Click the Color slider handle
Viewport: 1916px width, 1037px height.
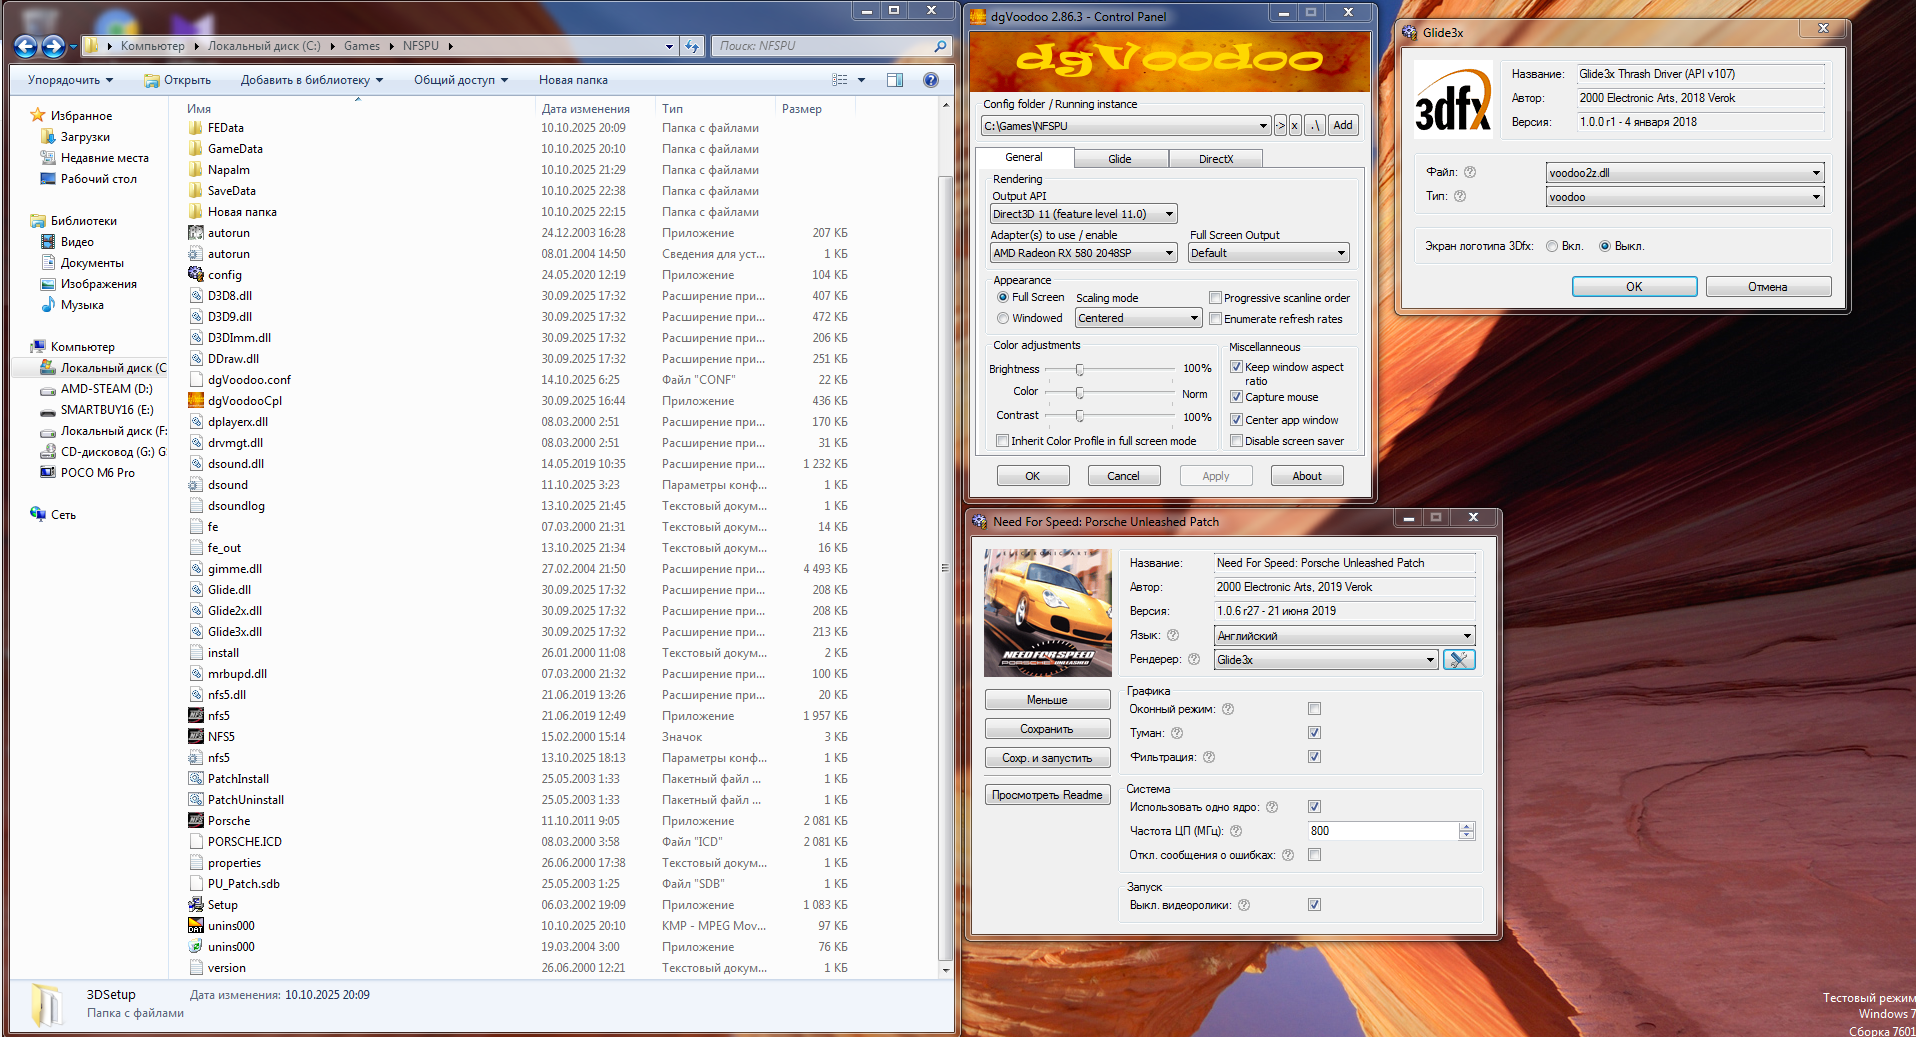[1080, 392]
